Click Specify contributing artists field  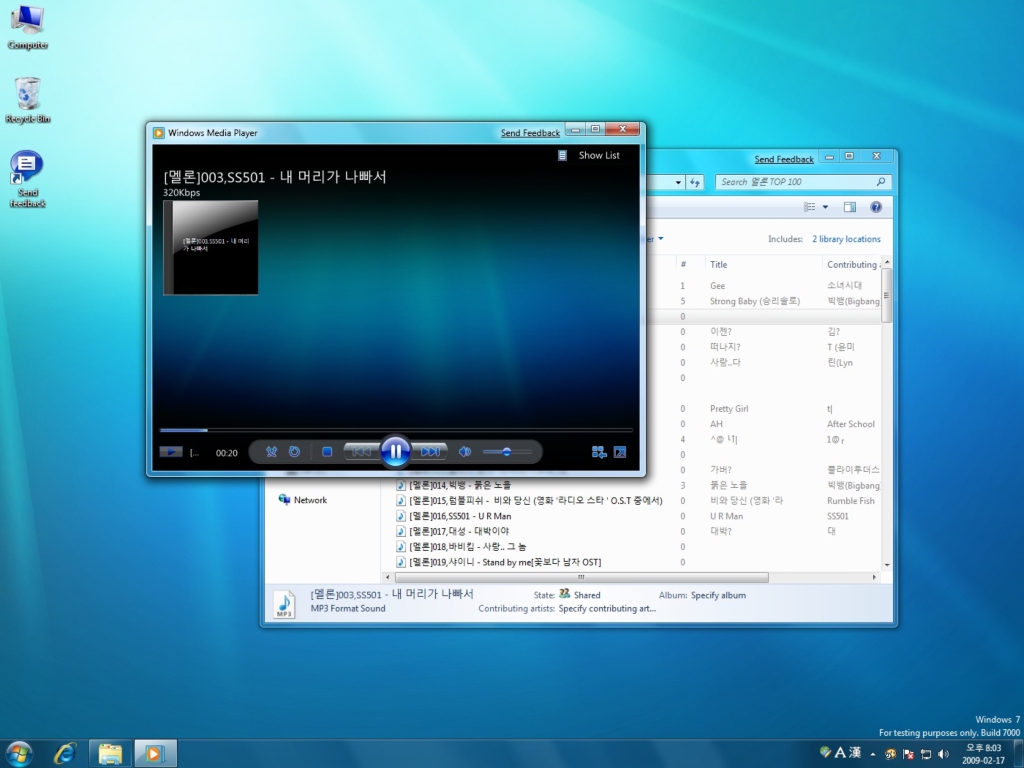(607, 609)
